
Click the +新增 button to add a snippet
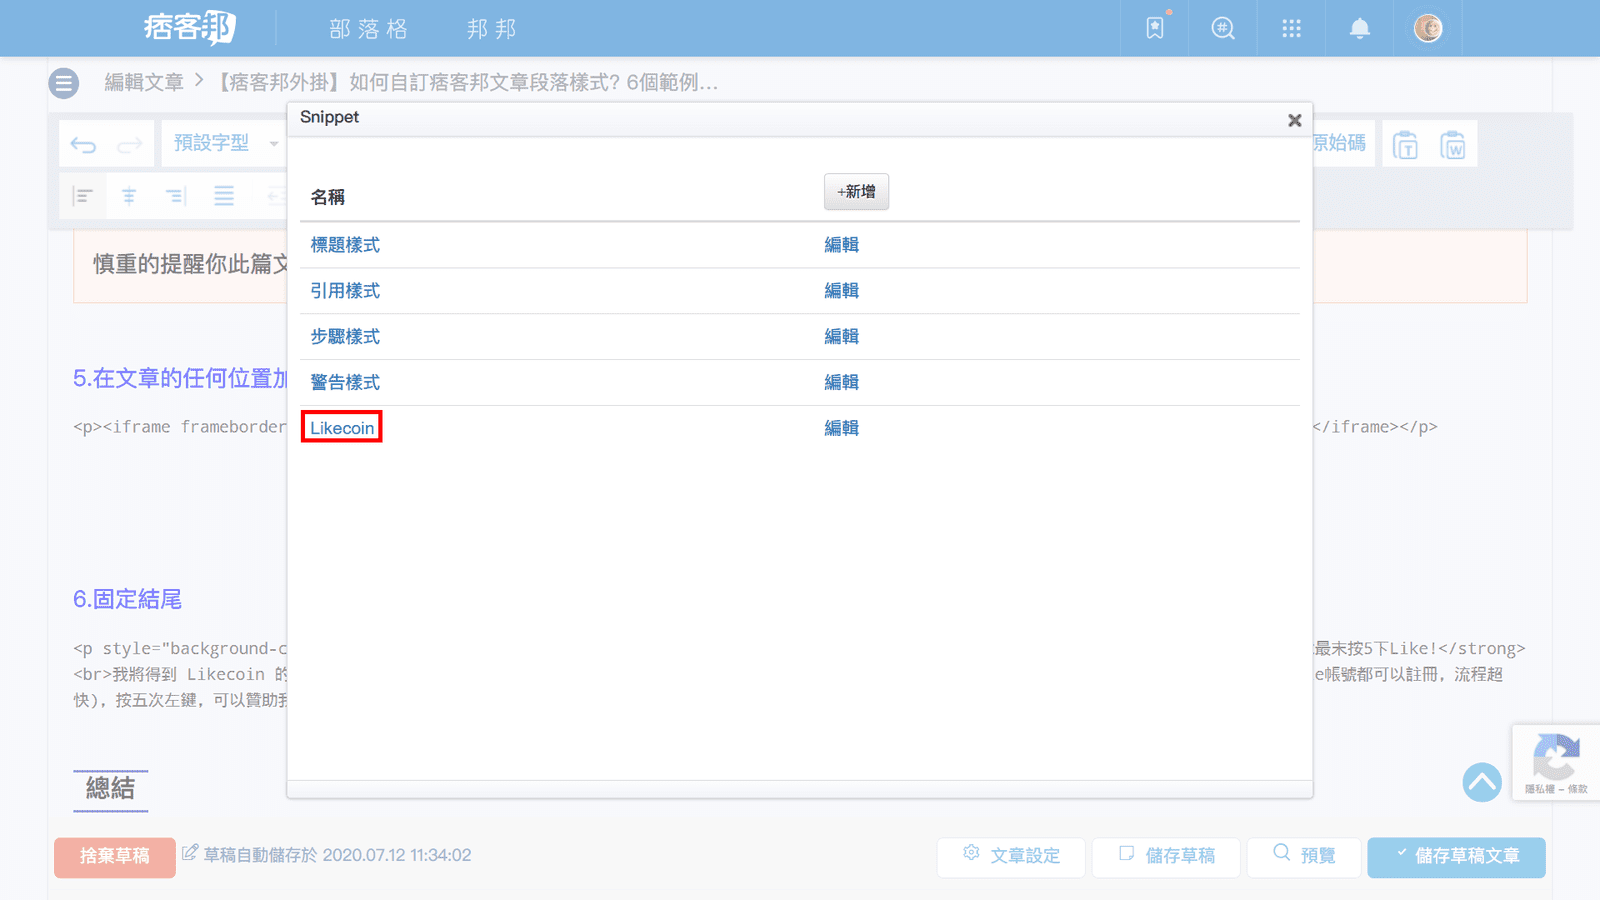click(x=856, y=191)
